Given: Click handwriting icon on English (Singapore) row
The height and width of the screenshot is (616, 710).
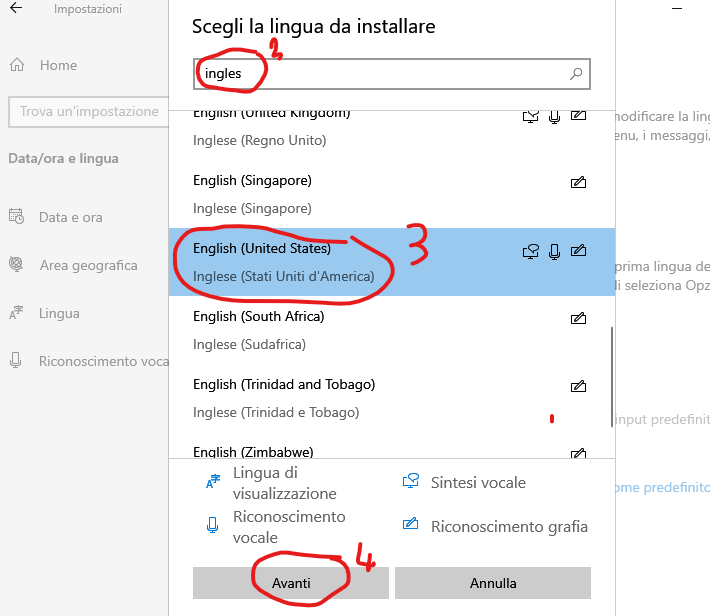Looking at the screenshot, I should pyautogui.click(x=578, y=182).
